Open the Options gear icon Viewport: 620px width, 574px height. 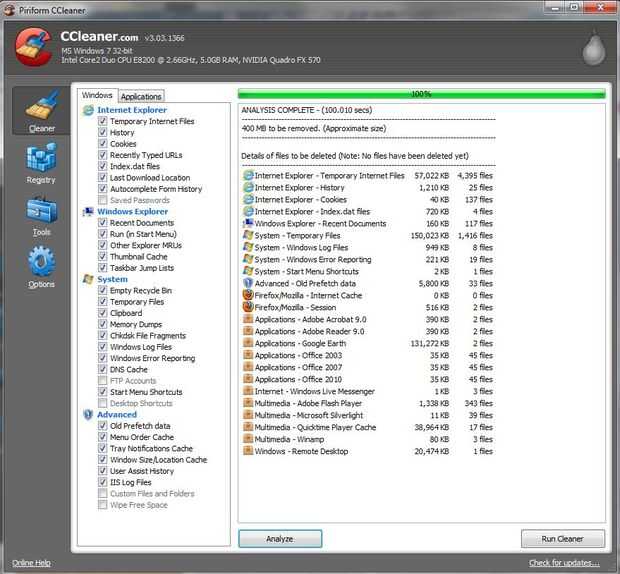coord(42,261)
